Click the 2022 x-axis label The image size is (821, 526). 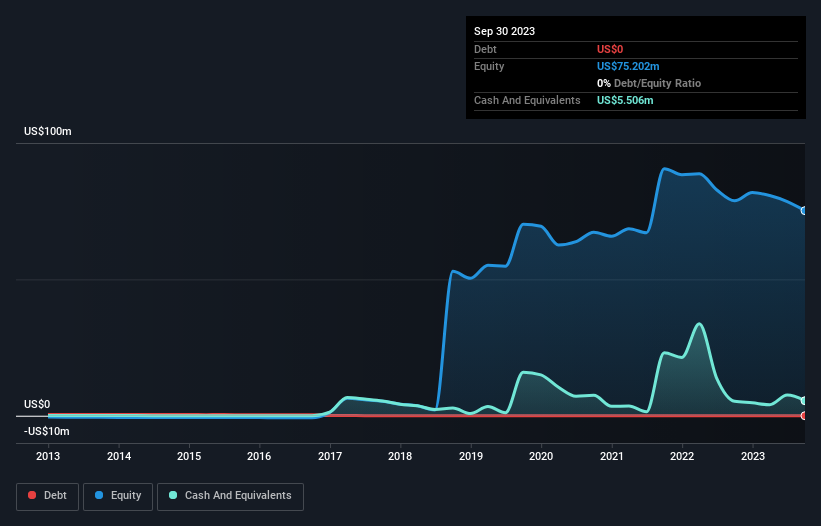coord(682,456)
